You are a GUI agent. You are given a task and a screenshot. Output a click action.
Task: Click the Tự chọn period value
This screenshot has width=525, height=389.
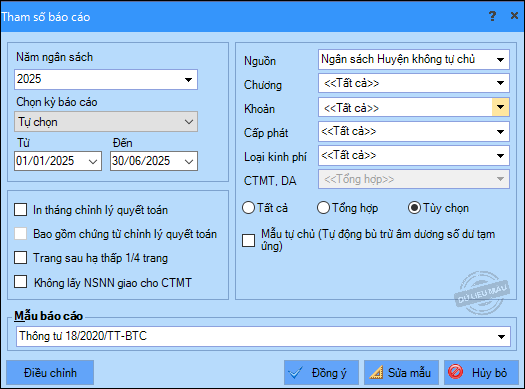point(38,122)
